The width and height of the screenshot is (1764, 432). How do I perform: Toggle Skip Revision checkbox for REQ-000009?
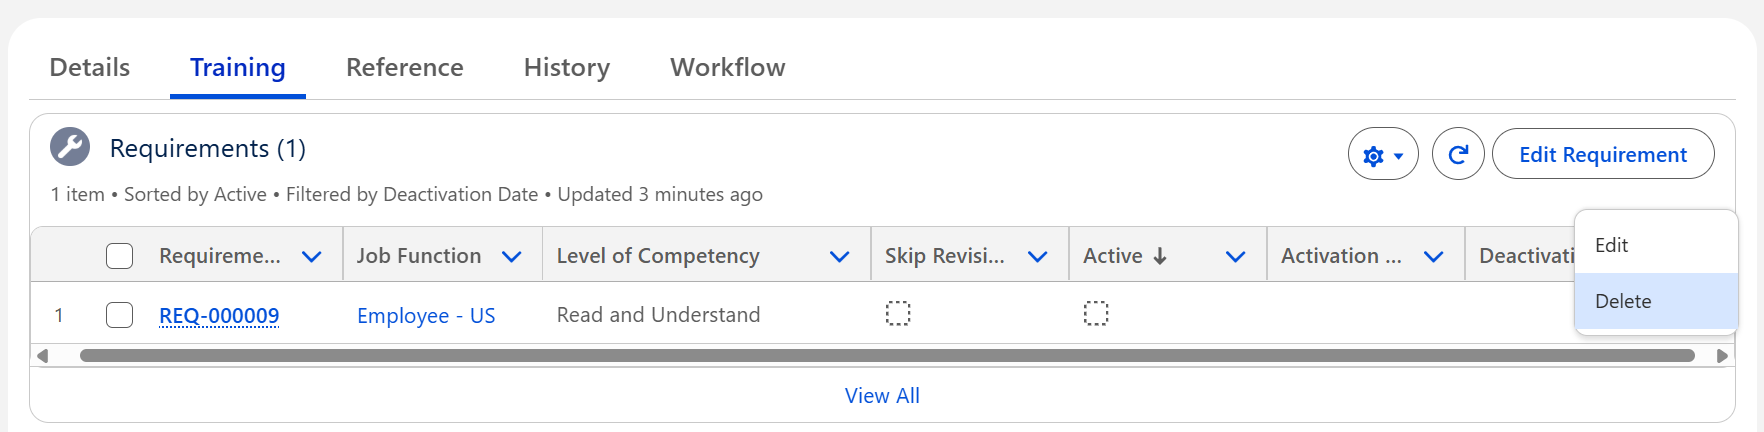[898, 314]
